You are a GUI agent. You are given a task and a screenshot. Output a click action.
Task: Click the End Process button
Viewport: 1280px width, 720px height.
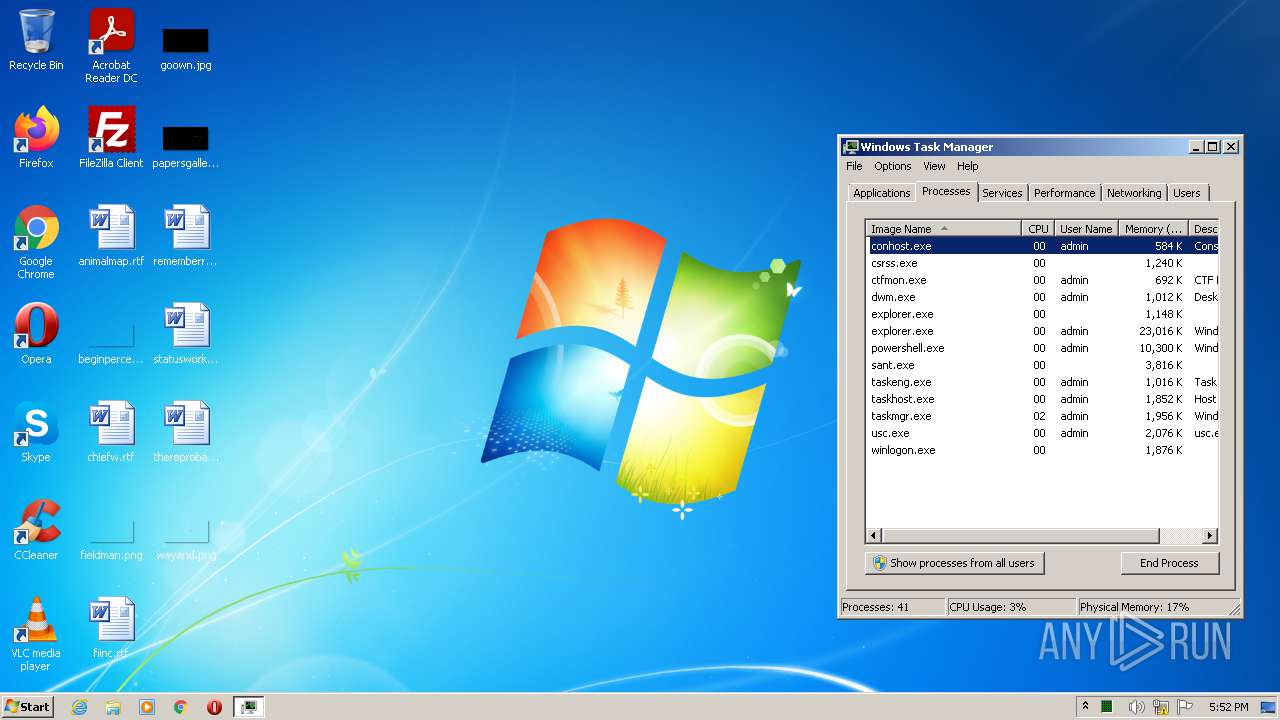tap(1169, 563)
